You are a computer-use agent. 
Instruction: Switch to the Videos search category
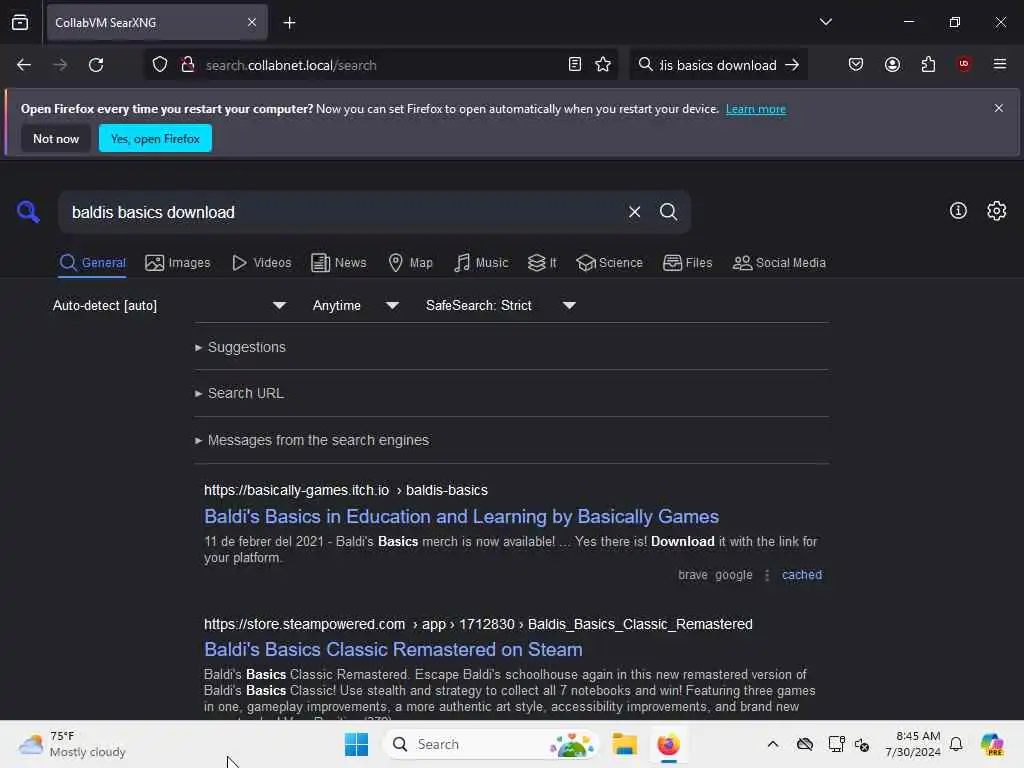click(x=261, y=263)
